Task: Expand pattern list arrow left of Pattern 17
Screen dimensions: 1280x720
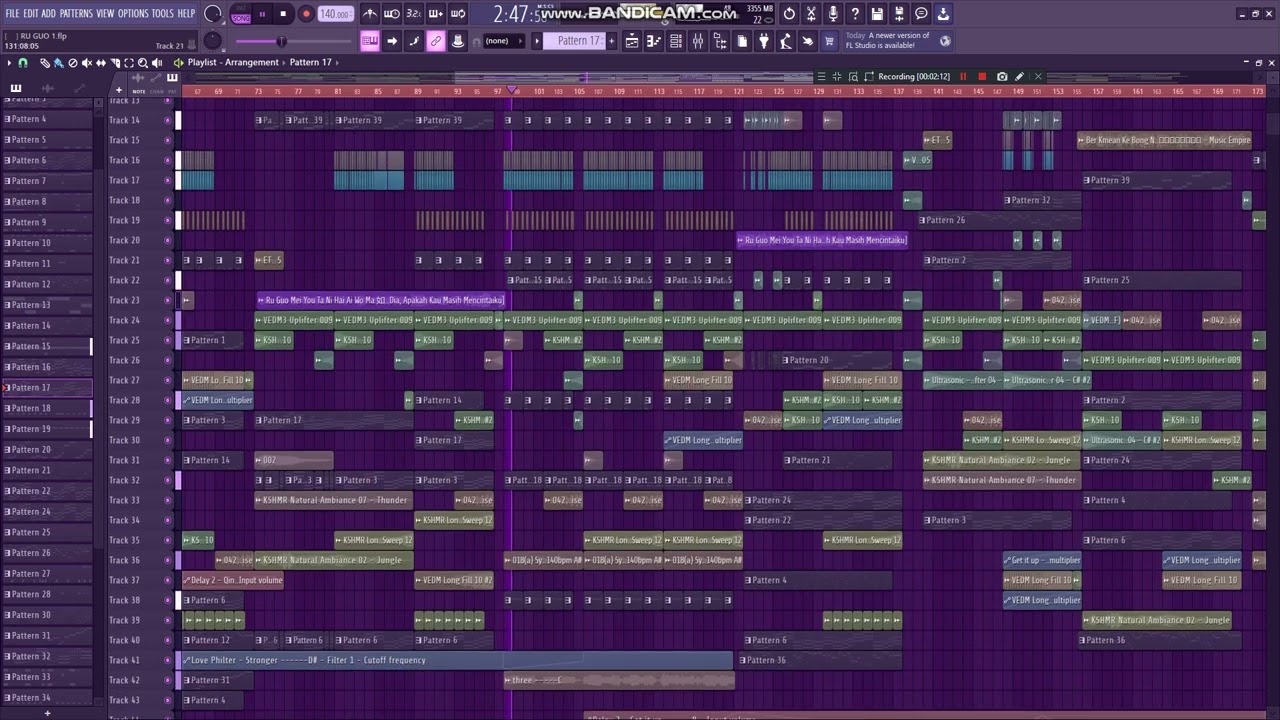Action: 537,41
